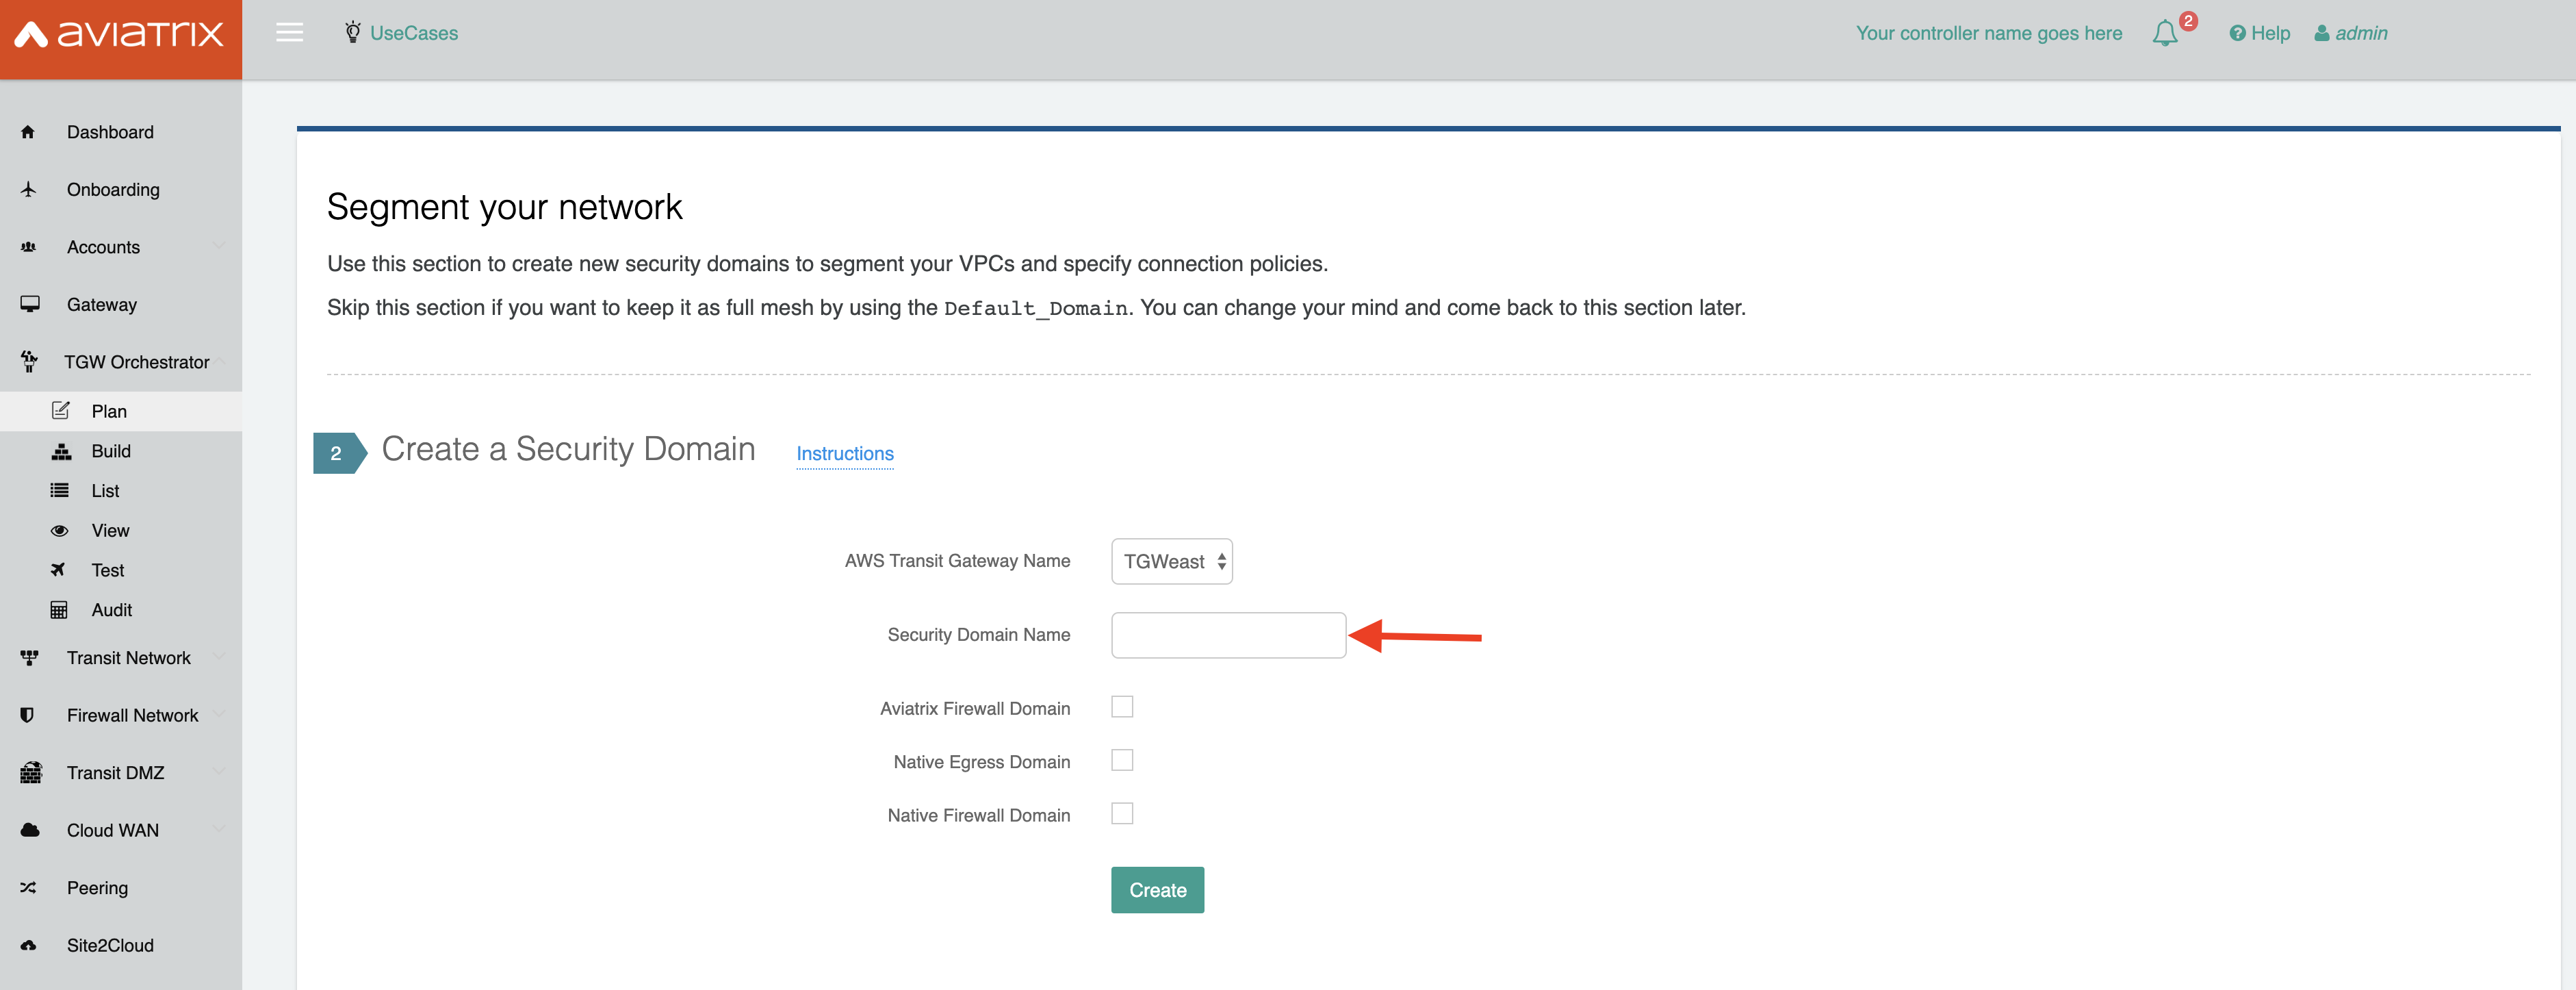Enable the Aviatrix Firewall Domain checkbox
This screenshot has height=990, width=2576.
point(1122,707)
